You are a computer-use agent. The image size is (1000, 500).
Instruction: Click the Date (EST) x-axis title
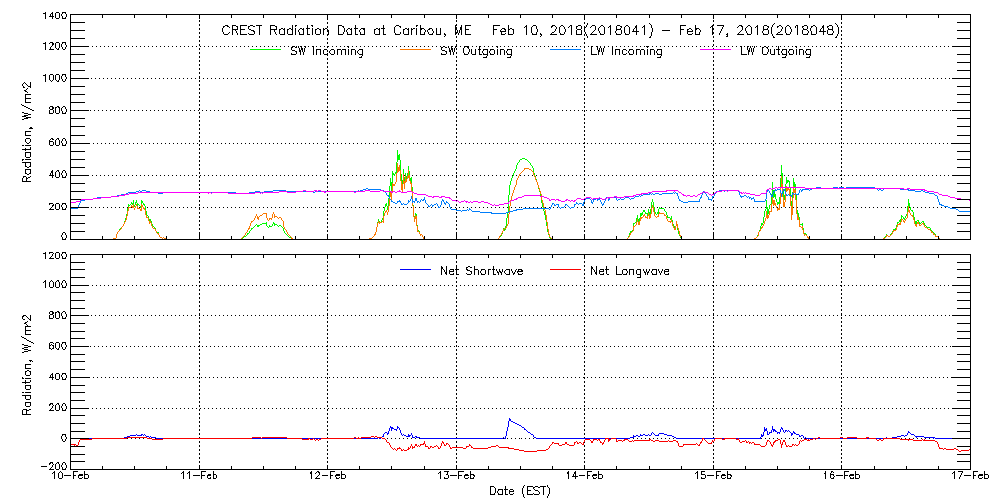coord(521,491)
